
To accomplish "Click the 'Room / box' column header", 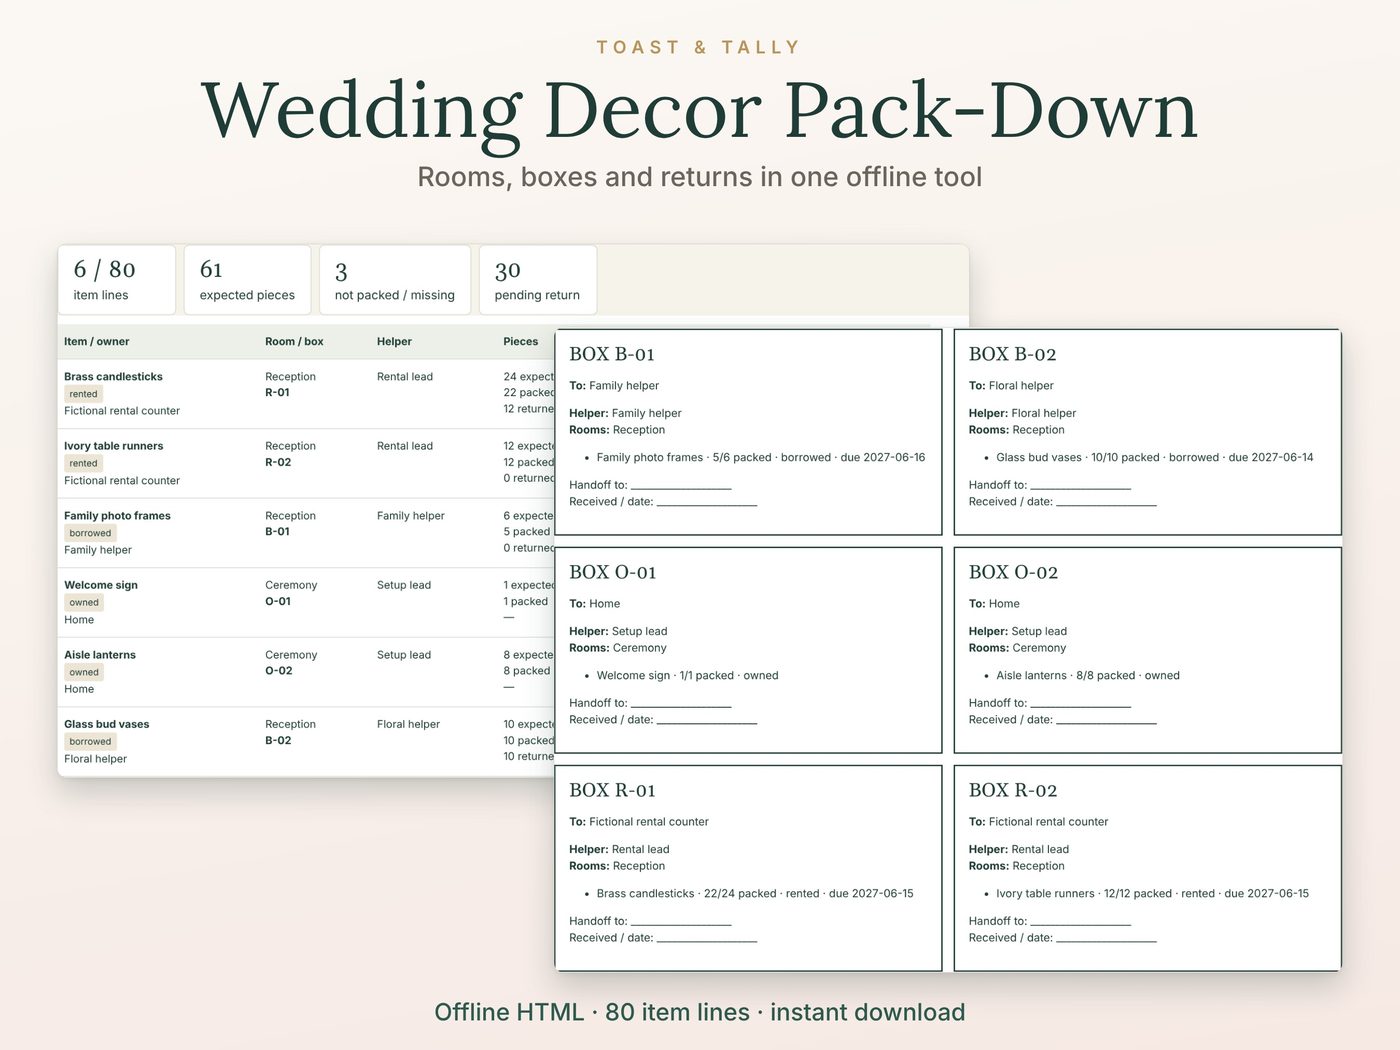I will [x=294, y=341].
